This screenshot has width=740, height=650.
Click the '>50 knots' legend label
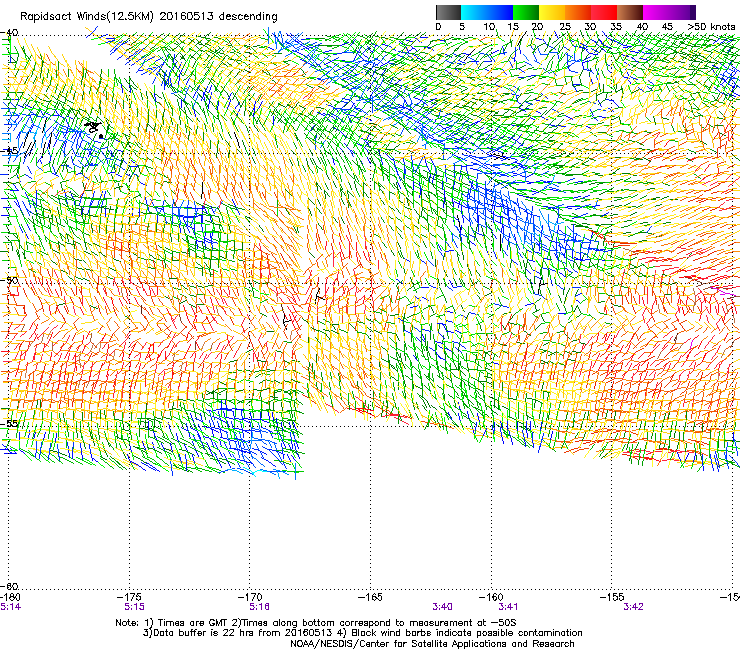click(x=712, y=27)
